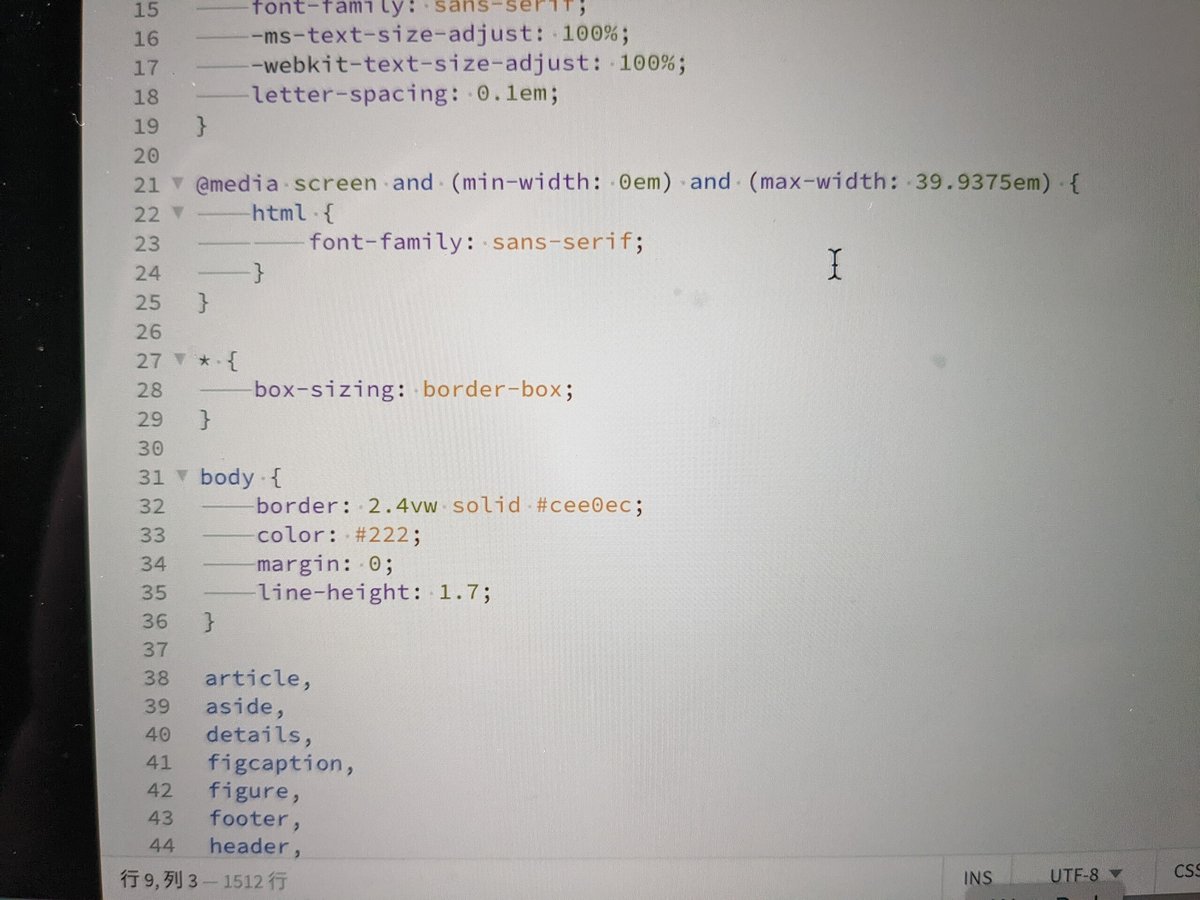Collapse the nested html rule at line 22
The image size is (1200, 900).
click(x=179, y=213)
